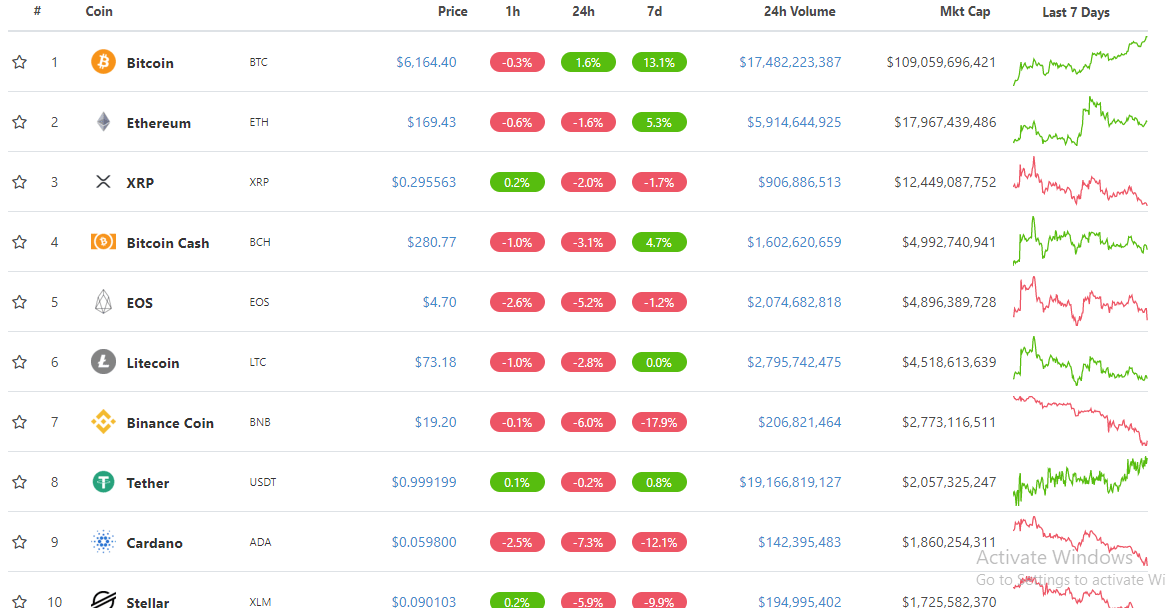Open the Ethereum coin page link
This screenshot has height=608, width=1166.
click(158, 123)
